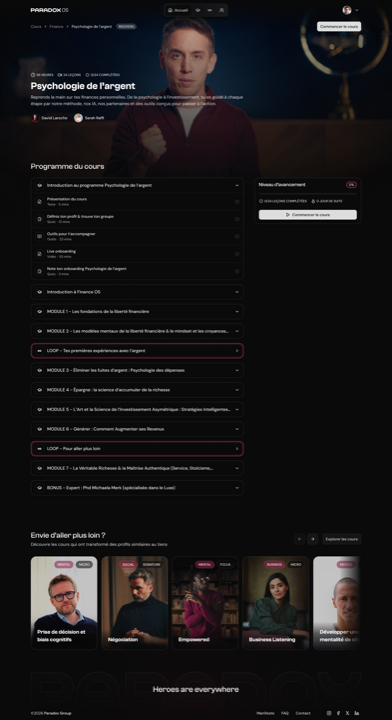Go to 'Finance' in the breadcrumb
392x720 pixels.
point(56,27)
